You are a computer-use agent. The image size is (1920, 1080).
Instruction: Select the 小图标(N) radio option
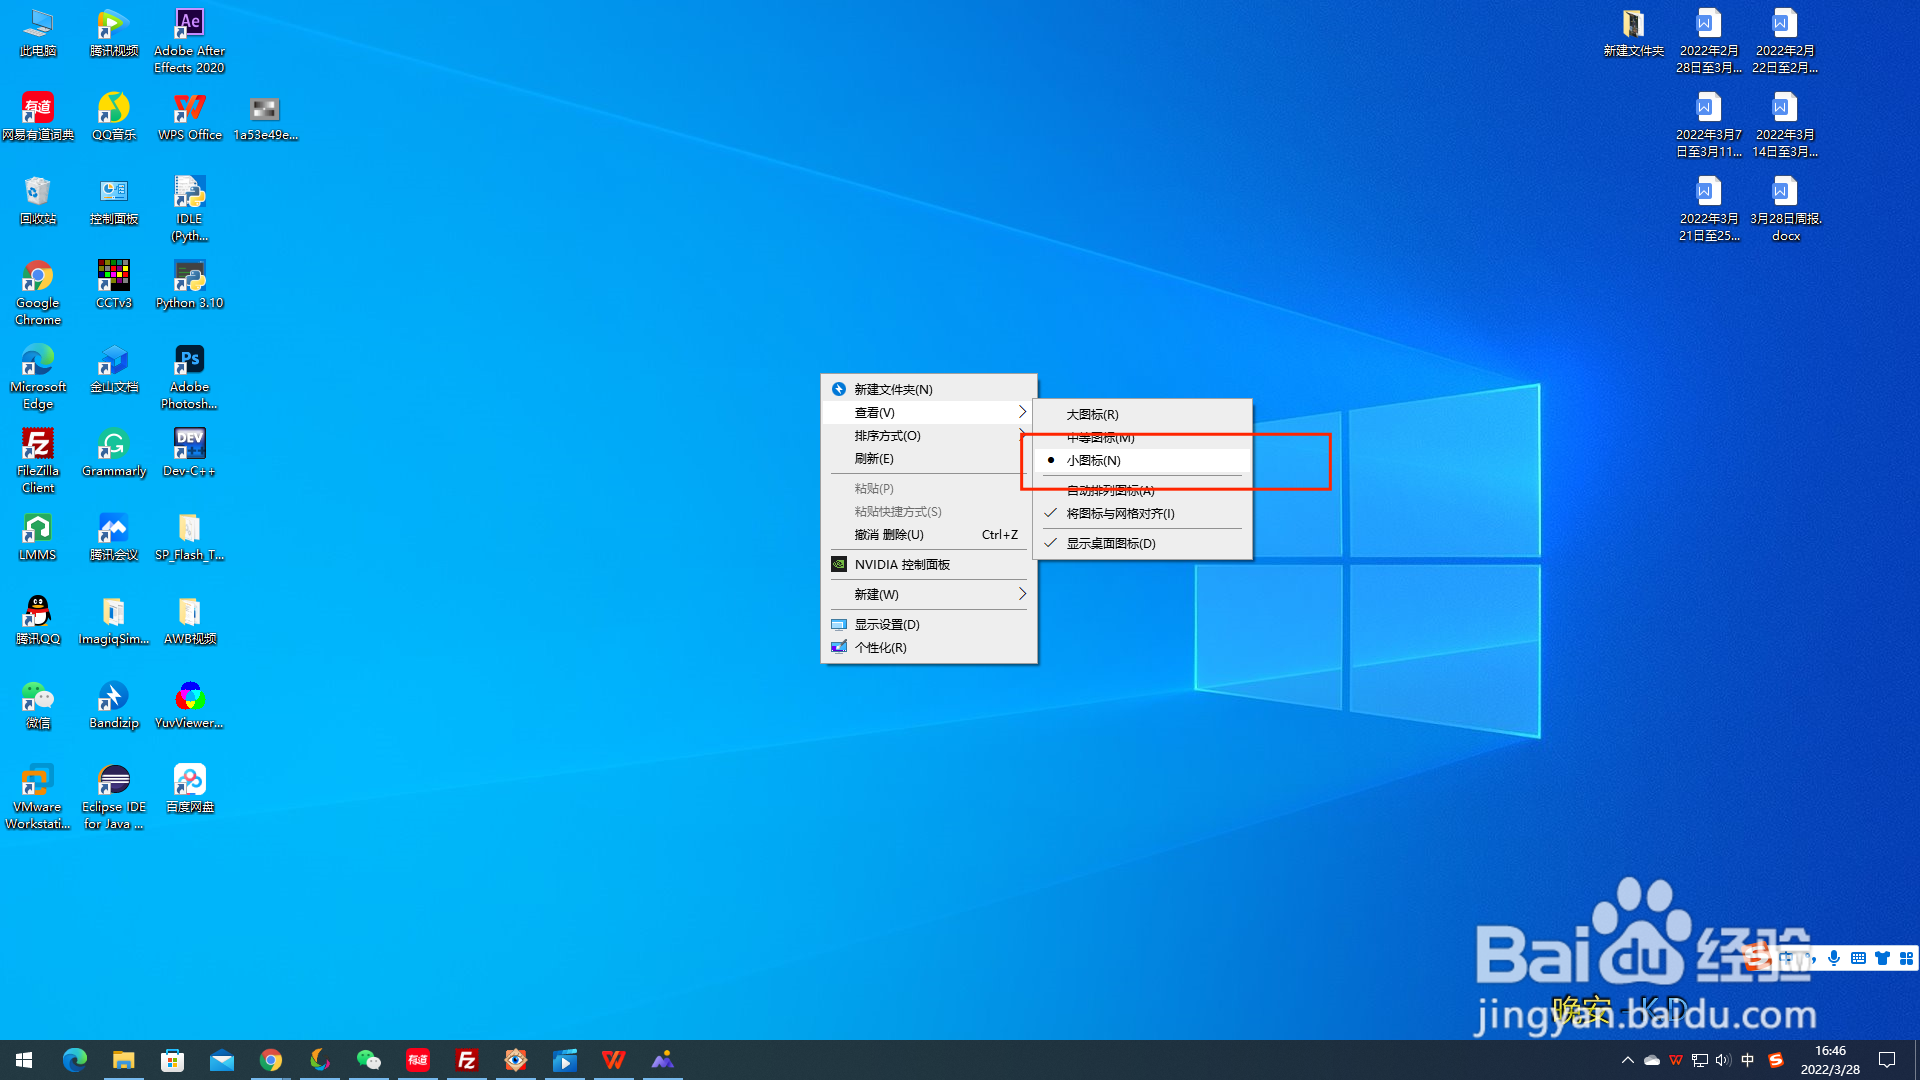1093,461
